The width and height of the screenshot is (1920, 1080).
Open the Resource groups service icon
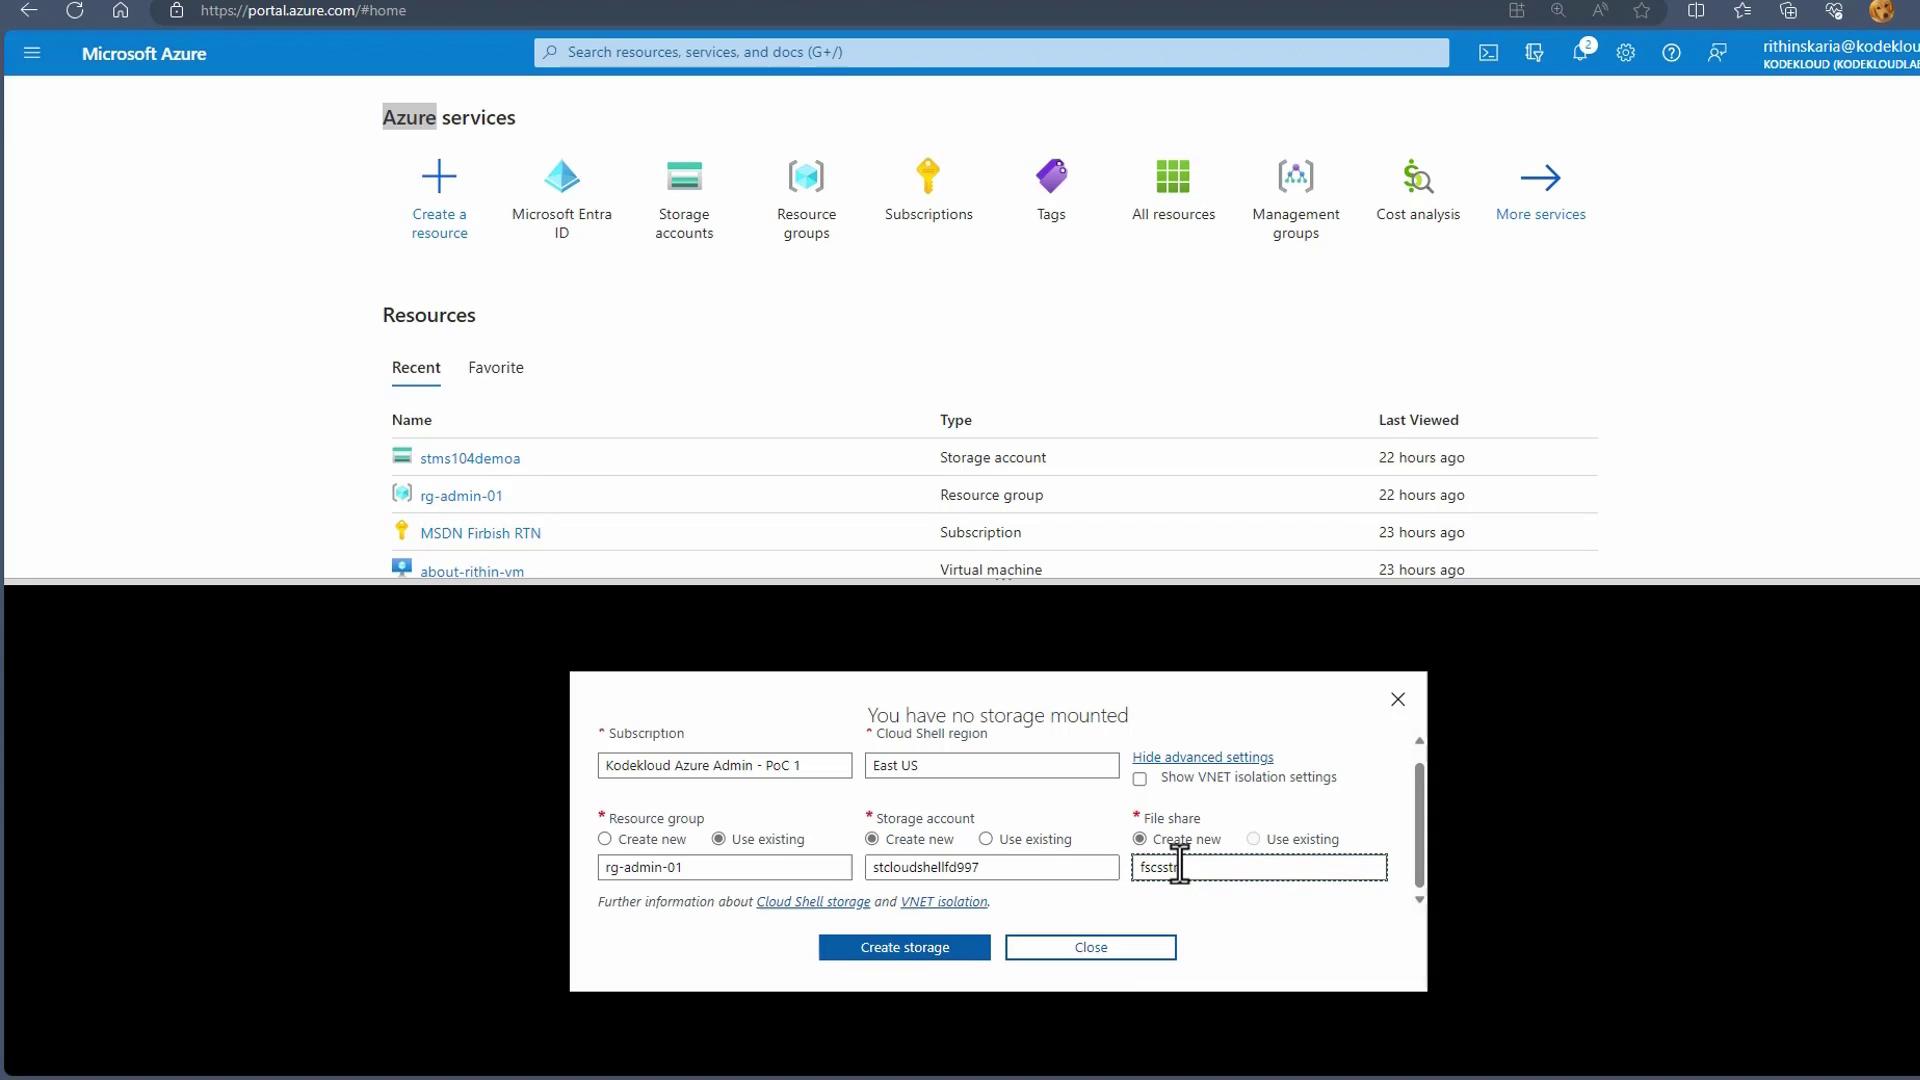[x=806, y=177]
